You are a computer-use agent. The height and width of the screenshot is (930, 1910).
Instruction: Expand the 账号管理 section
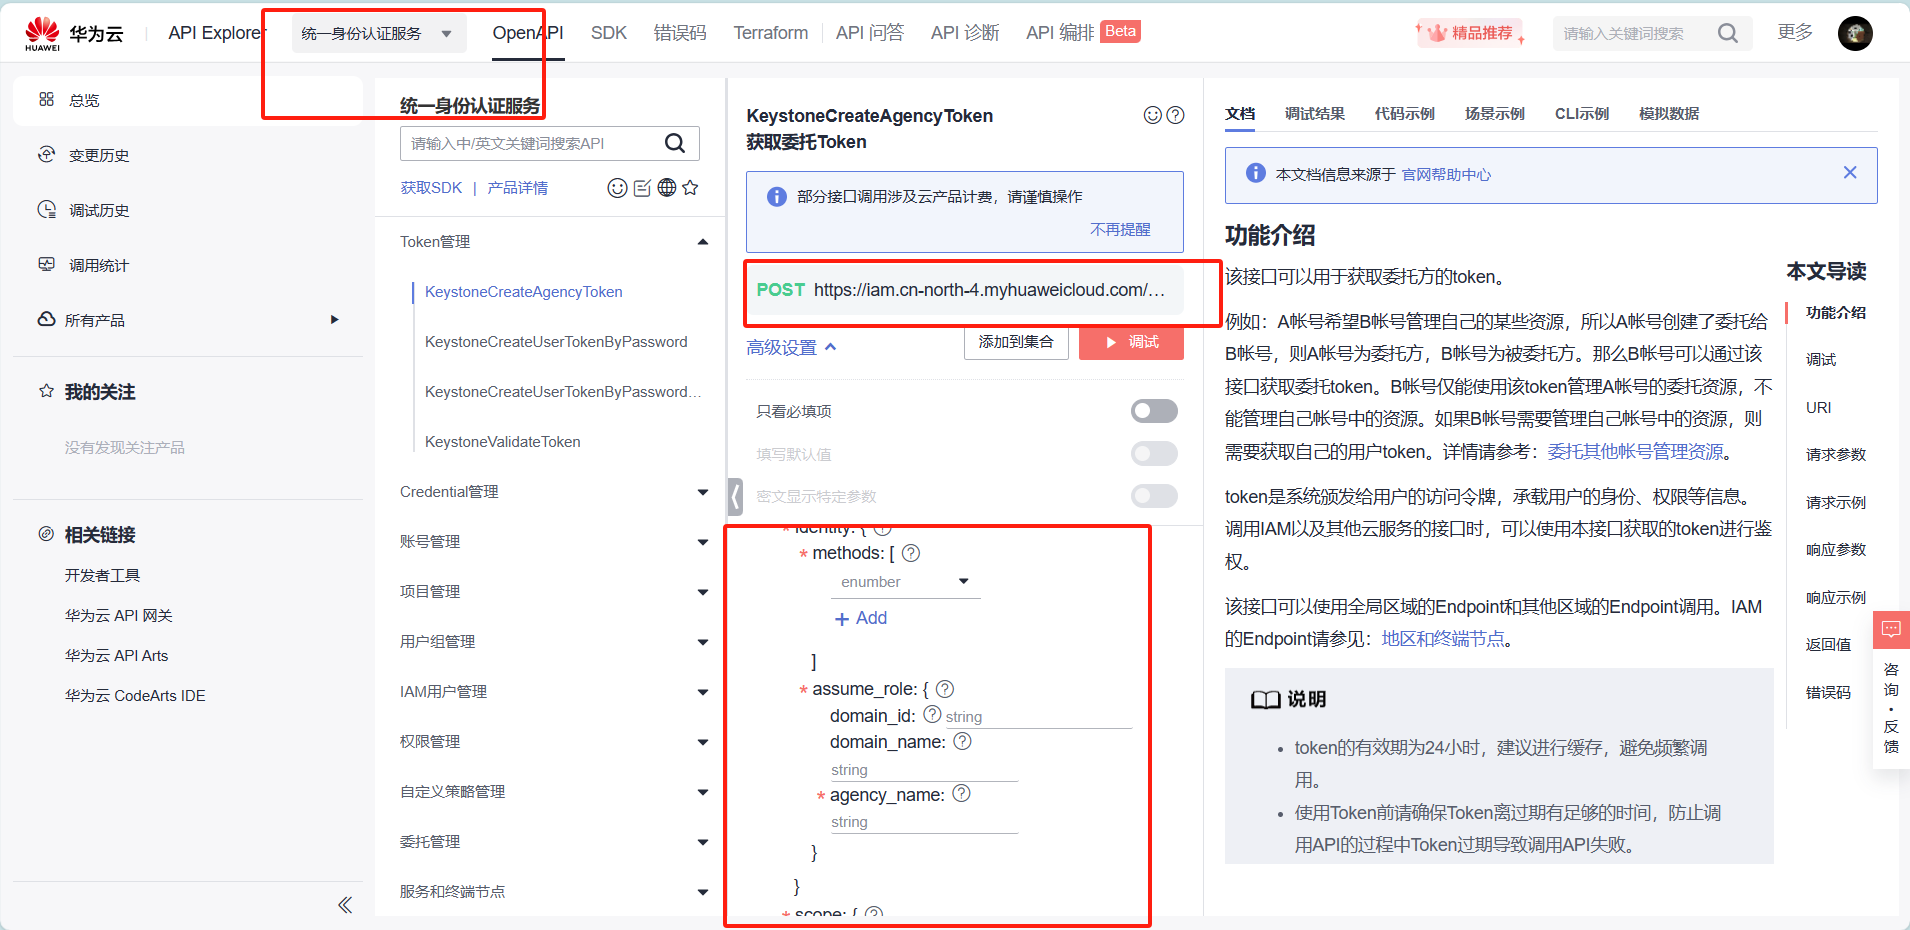(703, 542)
